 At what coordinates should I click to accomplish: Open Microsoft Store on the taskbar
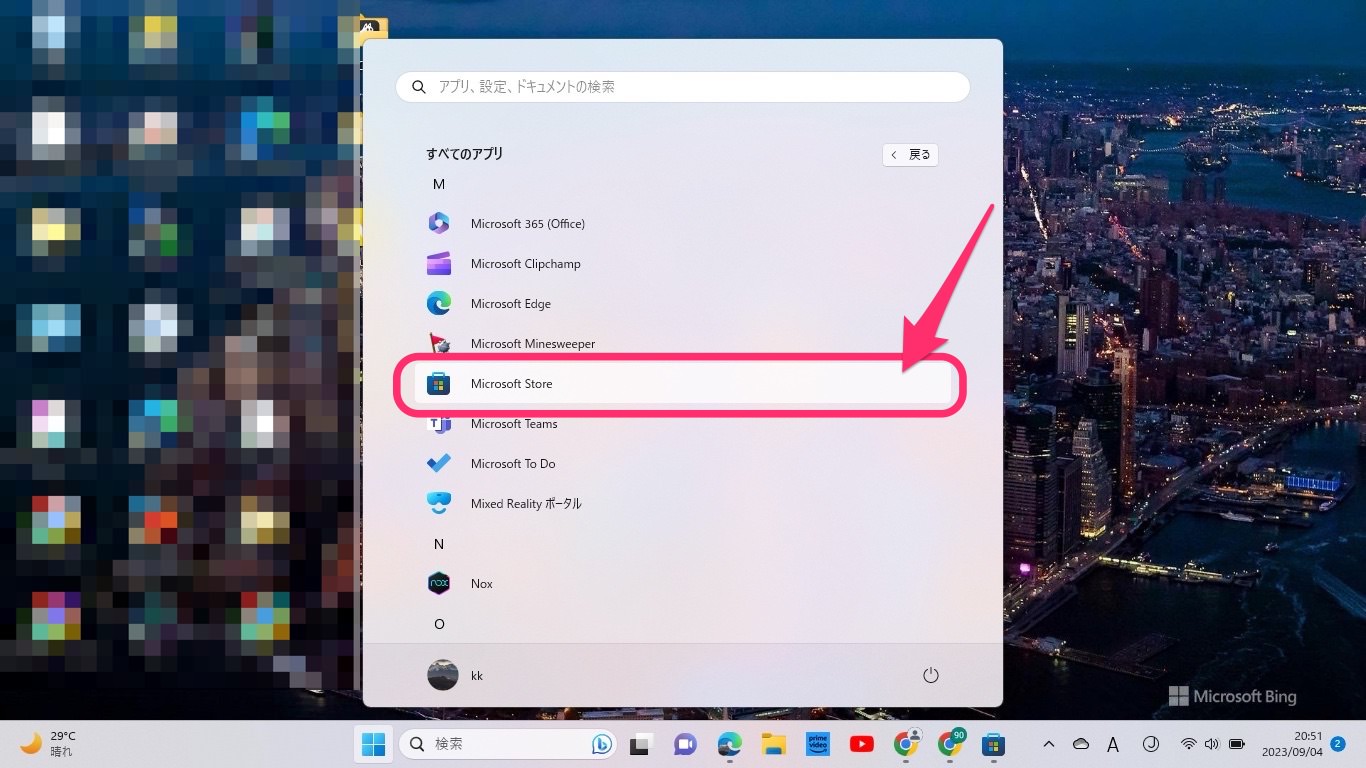pos(993,744)
